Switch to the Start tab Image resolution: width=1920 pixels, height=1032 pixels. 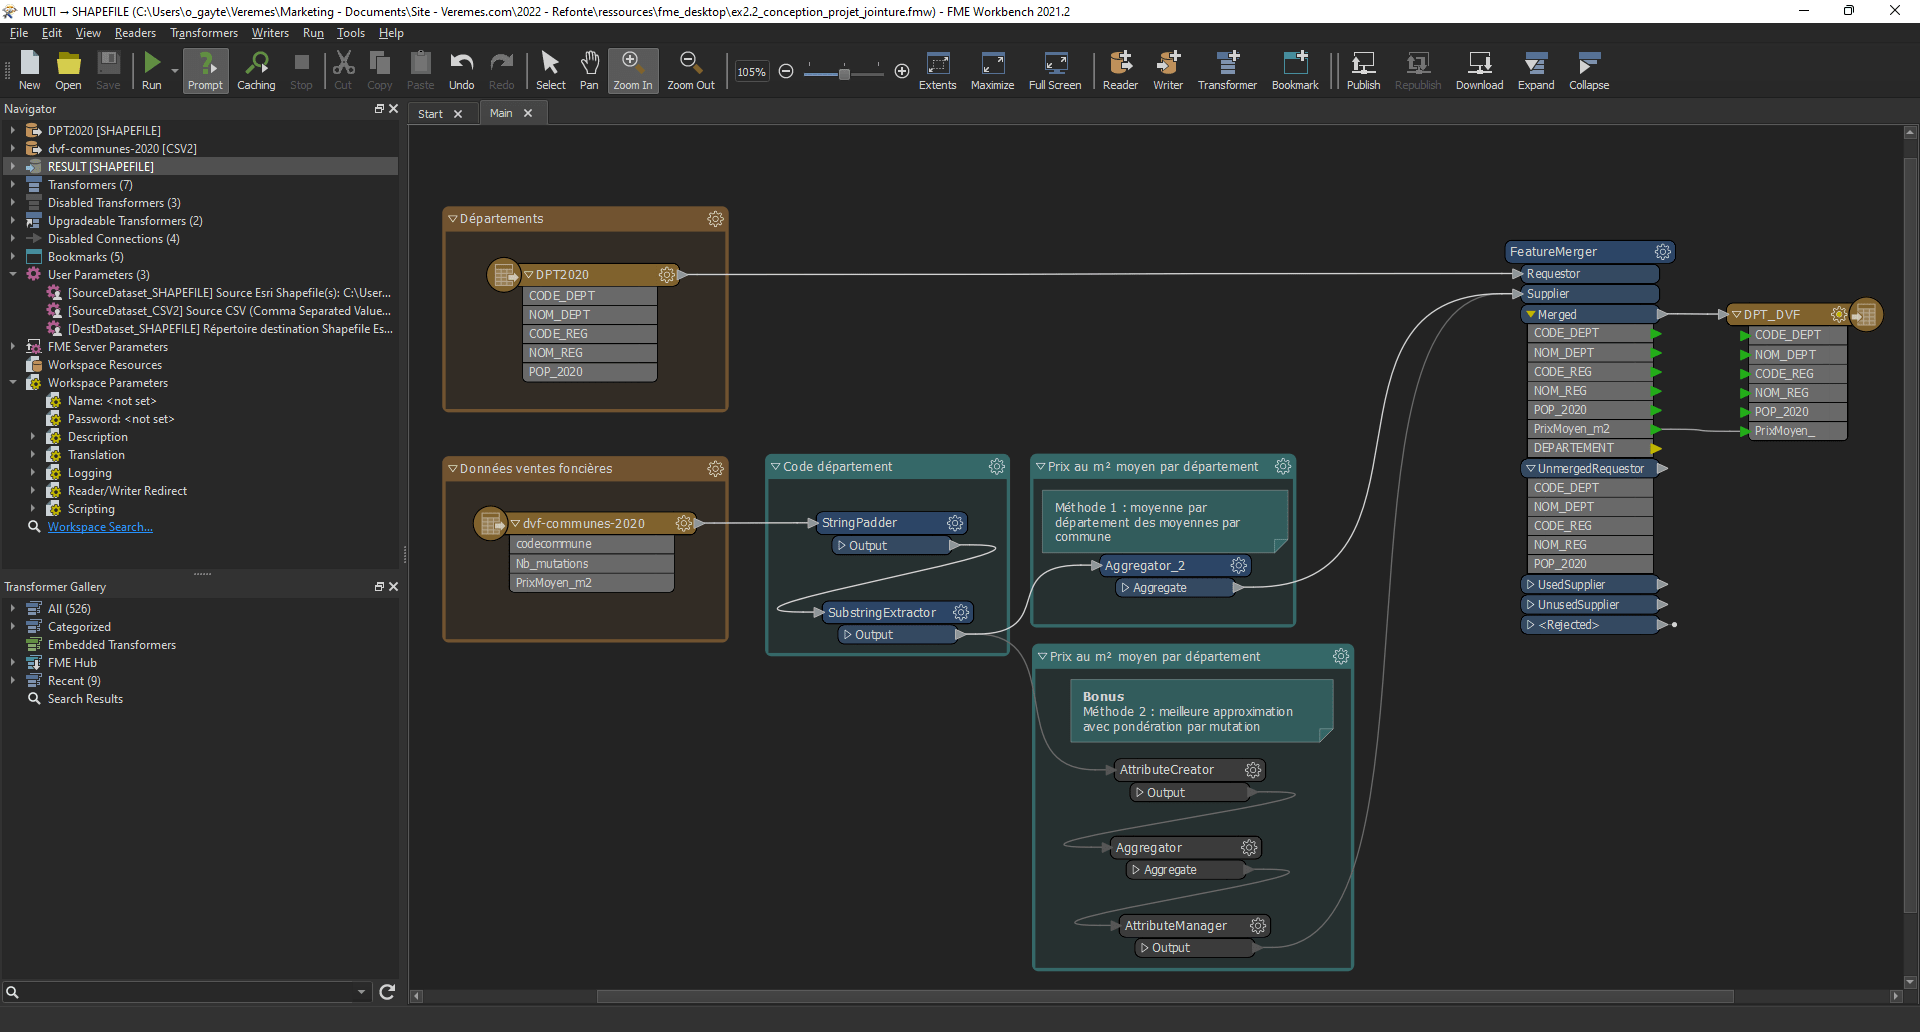pyautogui.click(x=430, y=114)
